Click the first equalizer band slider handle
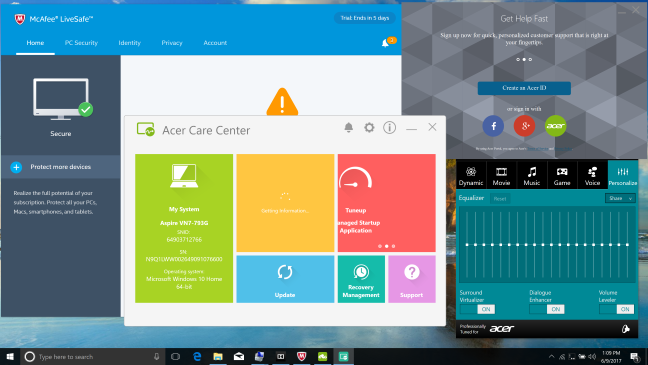This screenshot has height=365, width=648. tap(467, 245)
